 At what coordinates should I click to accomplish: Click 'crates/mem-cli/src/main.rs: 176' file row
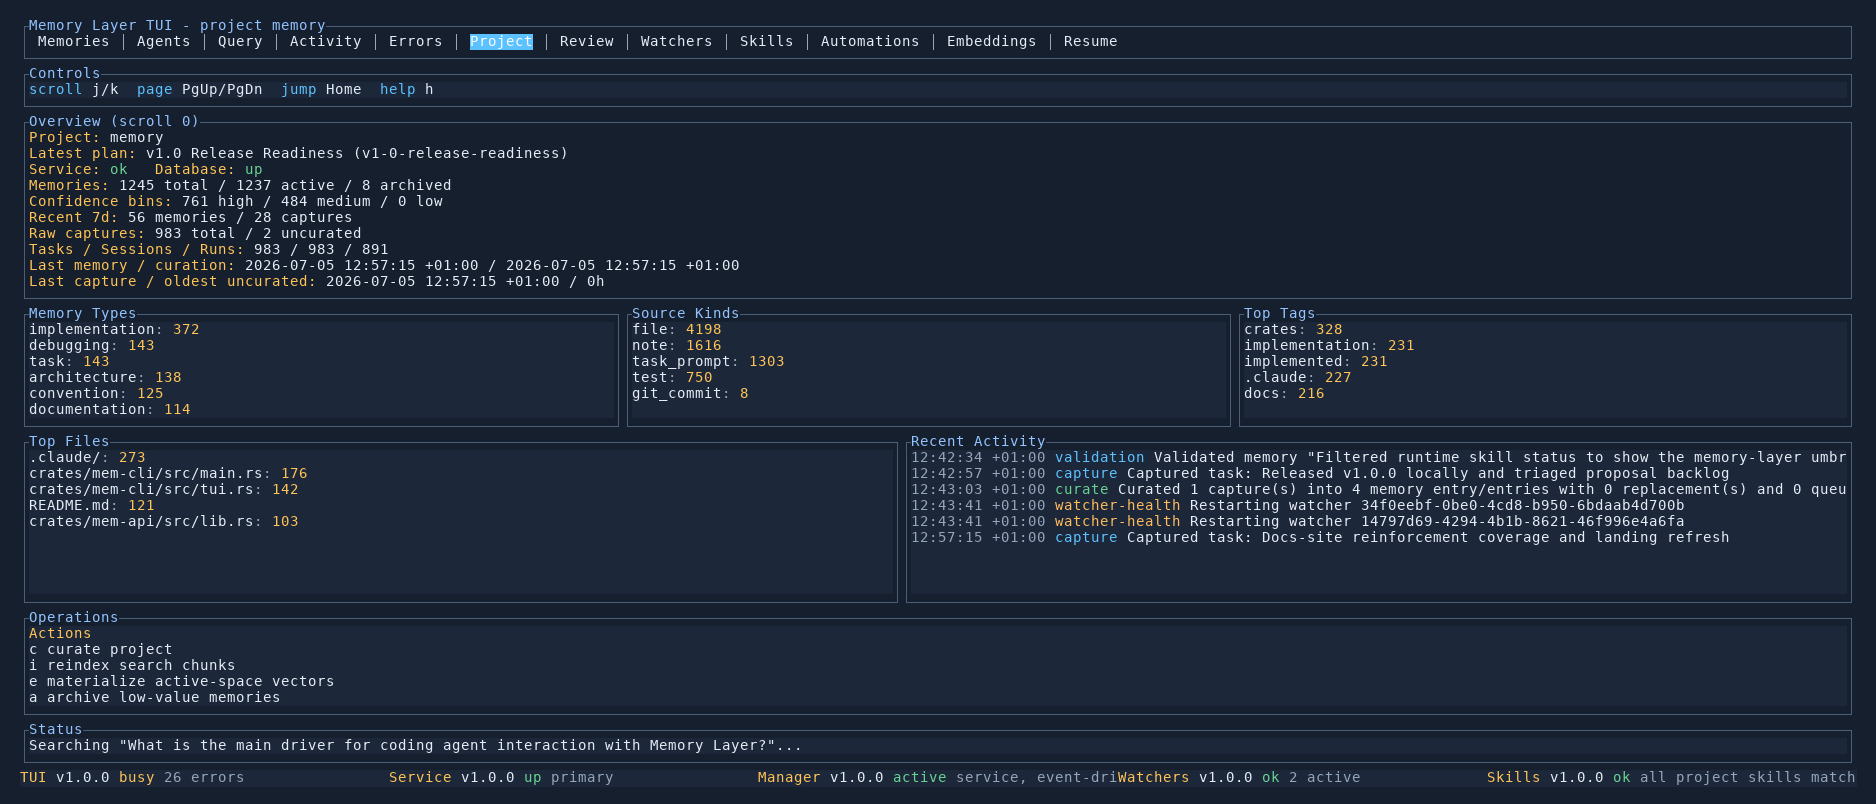click(168, 473)
